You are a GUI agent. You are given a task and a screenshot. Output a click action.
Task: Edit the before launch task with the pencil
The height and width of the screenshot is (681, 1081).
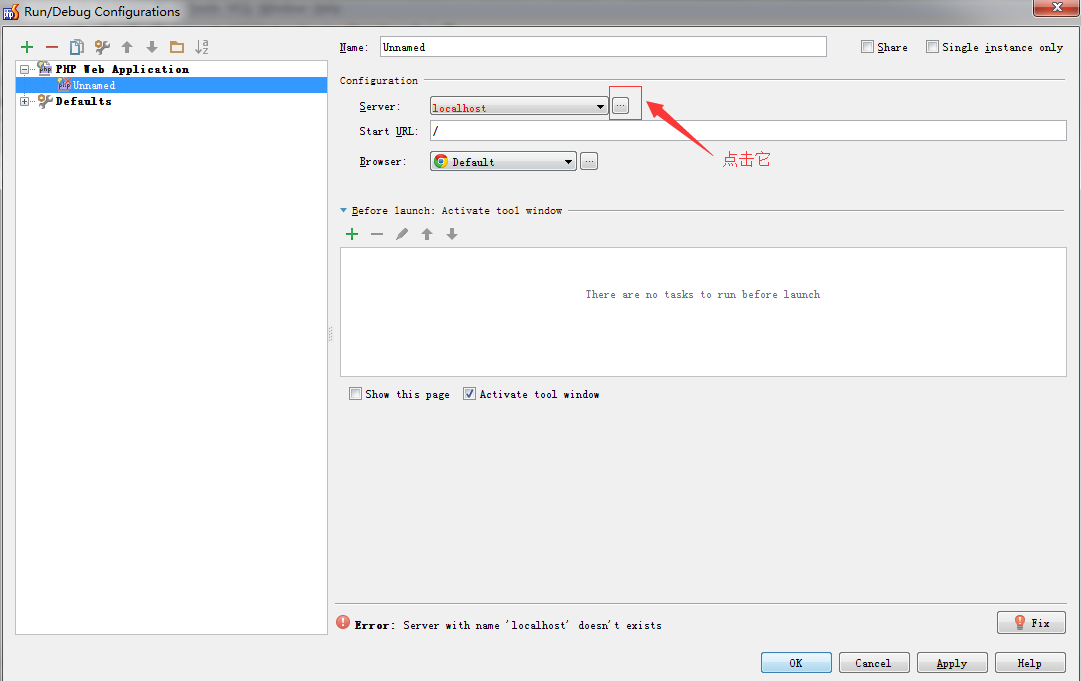(x=402, y=234)
